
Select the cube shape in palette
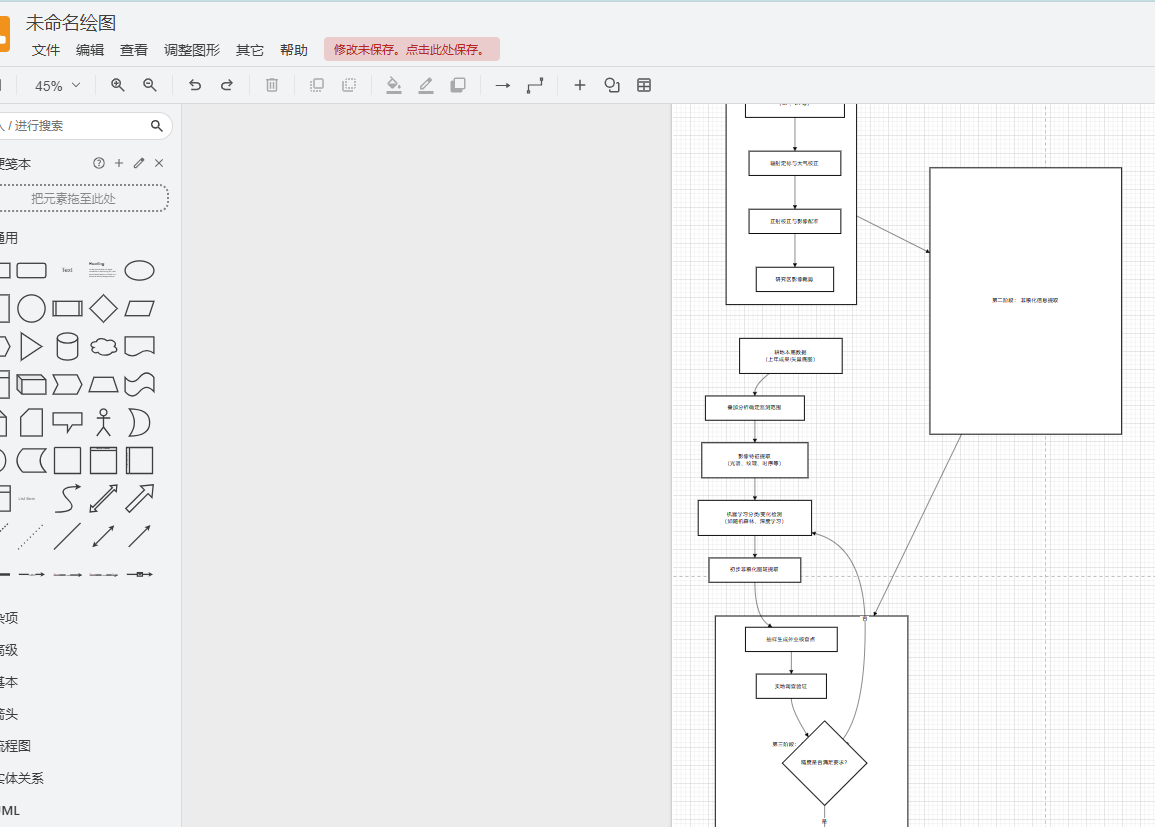click(x=32, y=384)
